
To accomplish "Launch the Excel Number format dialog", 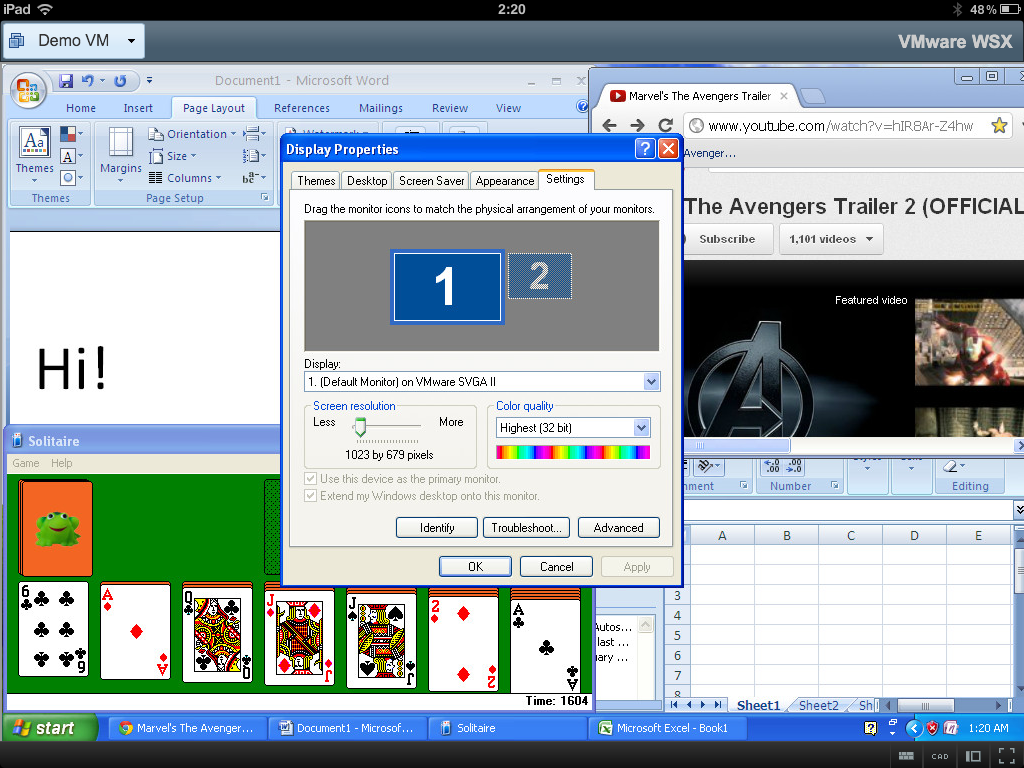I will (834, 485).
